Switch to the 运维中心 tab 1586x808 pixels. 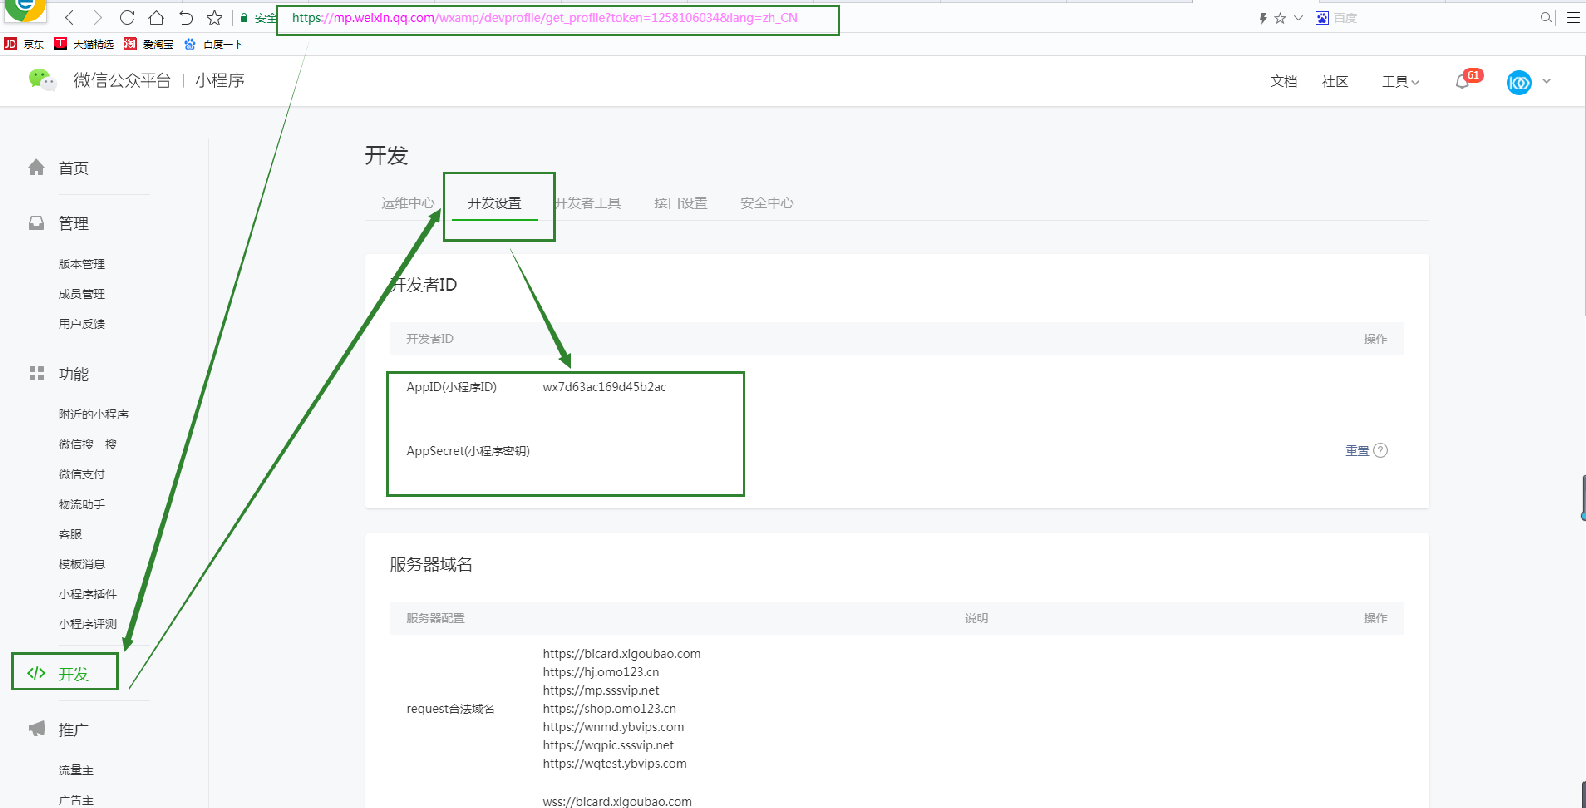[x=408, y=203]
